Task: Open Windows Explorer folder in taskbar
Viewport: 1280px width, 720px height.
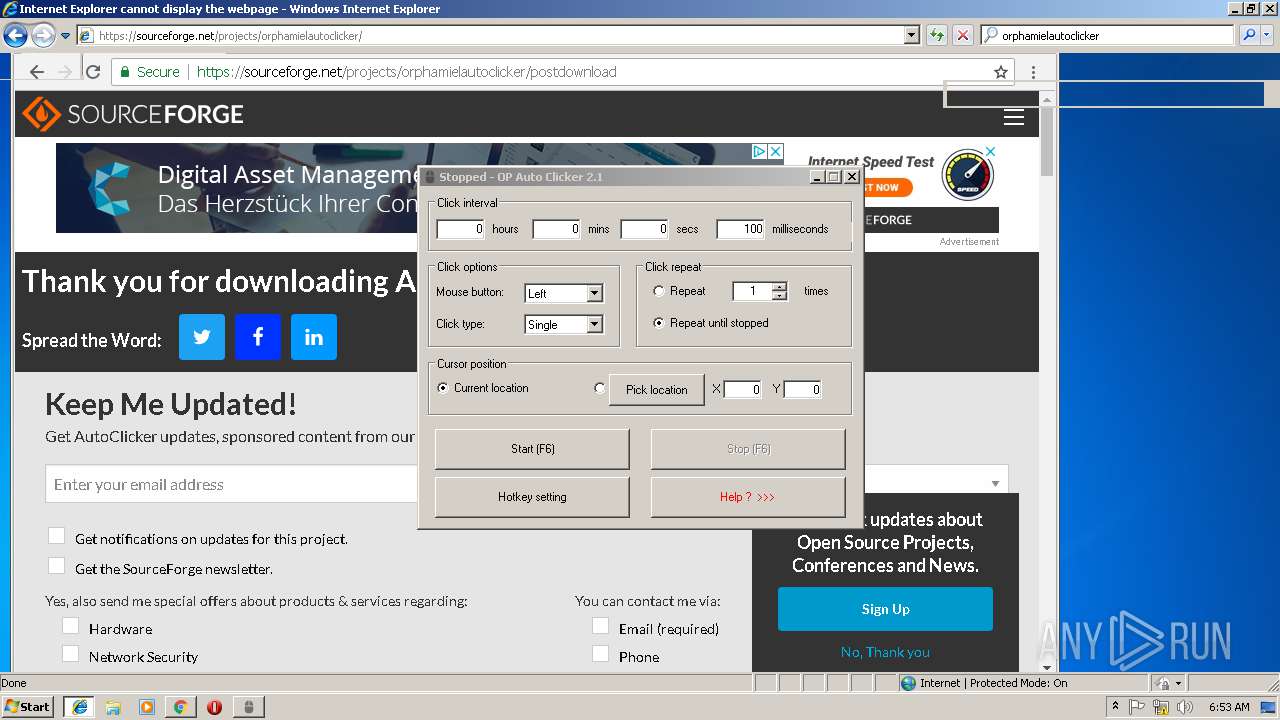Action: point(113,707)
